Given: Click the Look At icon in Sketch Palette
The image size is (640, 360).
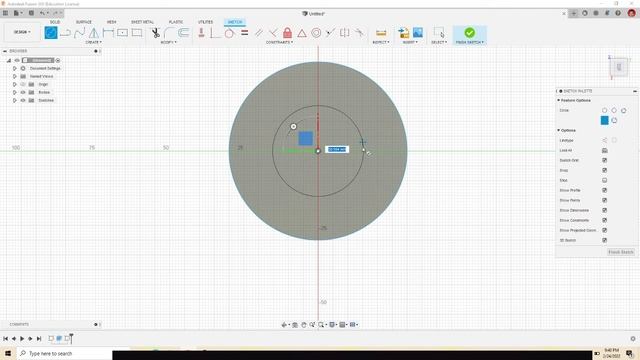Looking at the screenshot, I should pyautogui.click(x=604, y=150).
